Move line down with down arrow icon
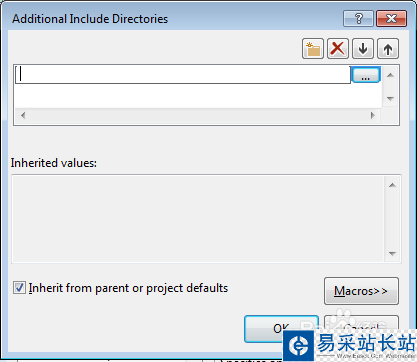417x362 pixels. click(x=363, y=49)
